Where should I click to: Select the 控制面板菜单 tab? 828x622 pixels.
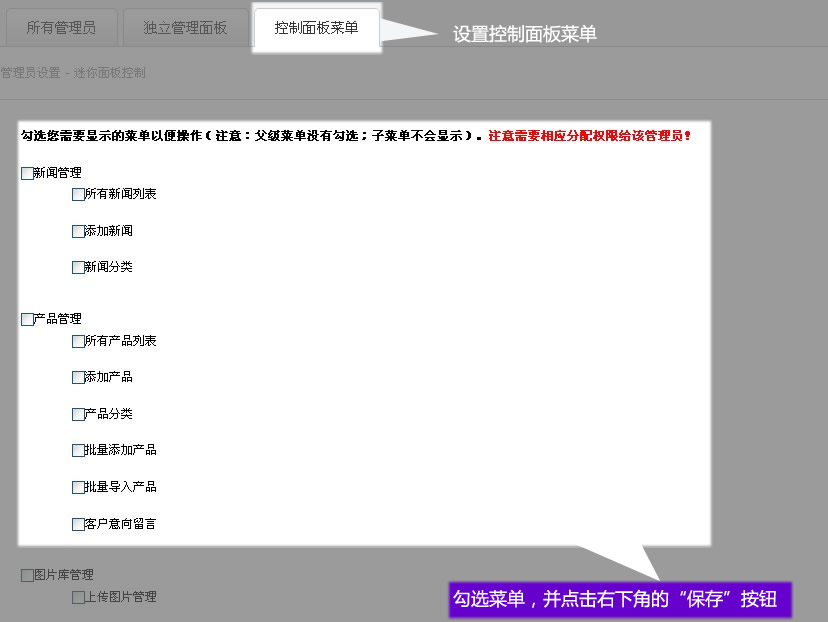(316, 28)
